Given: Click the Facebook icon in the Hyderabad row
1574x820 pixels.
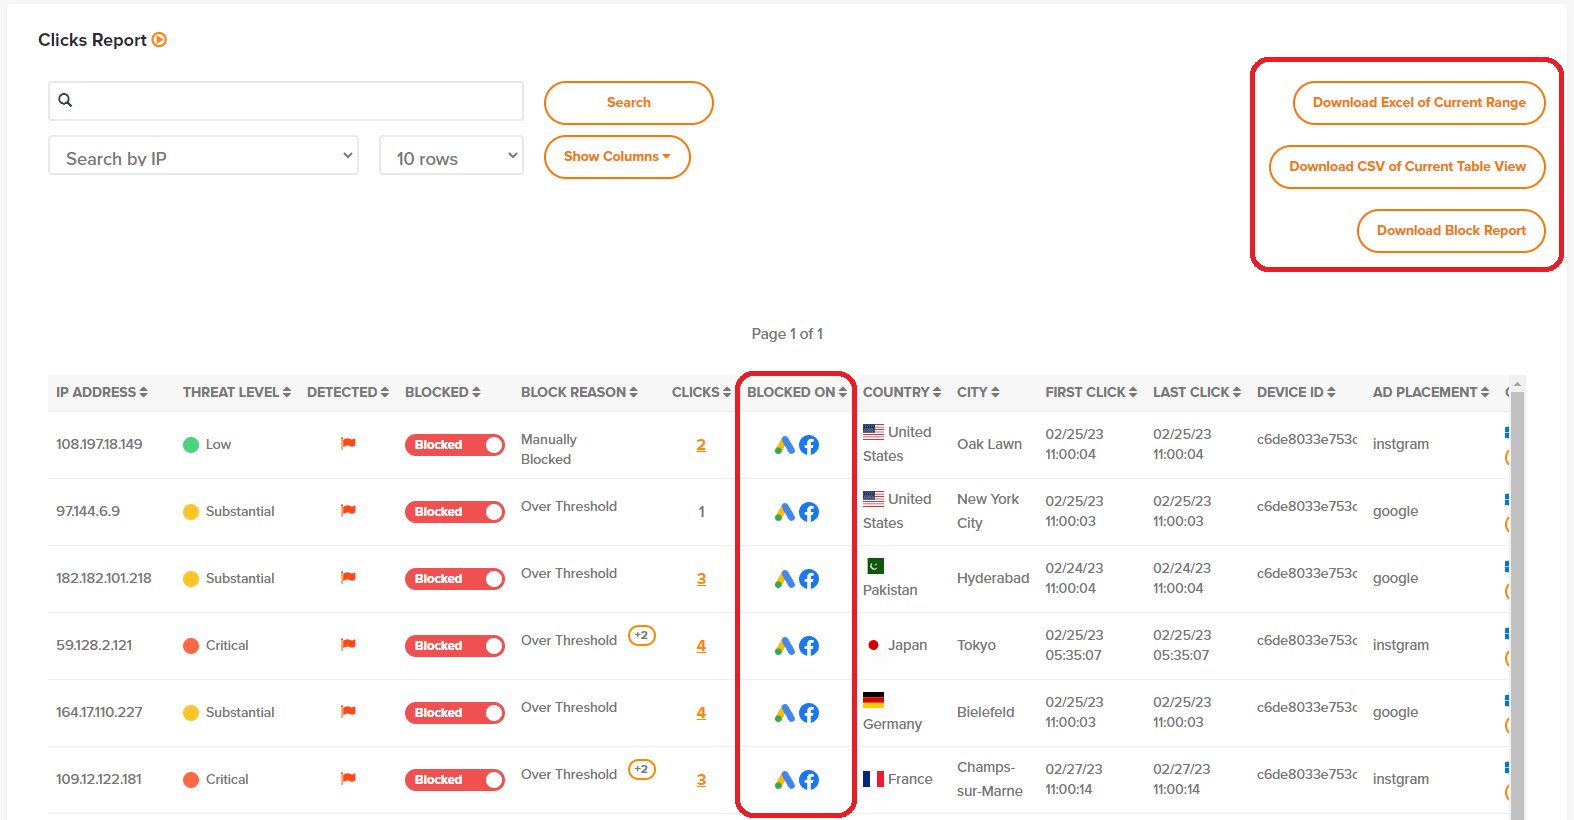Looking at the screenshot, I should coord(809,579).
